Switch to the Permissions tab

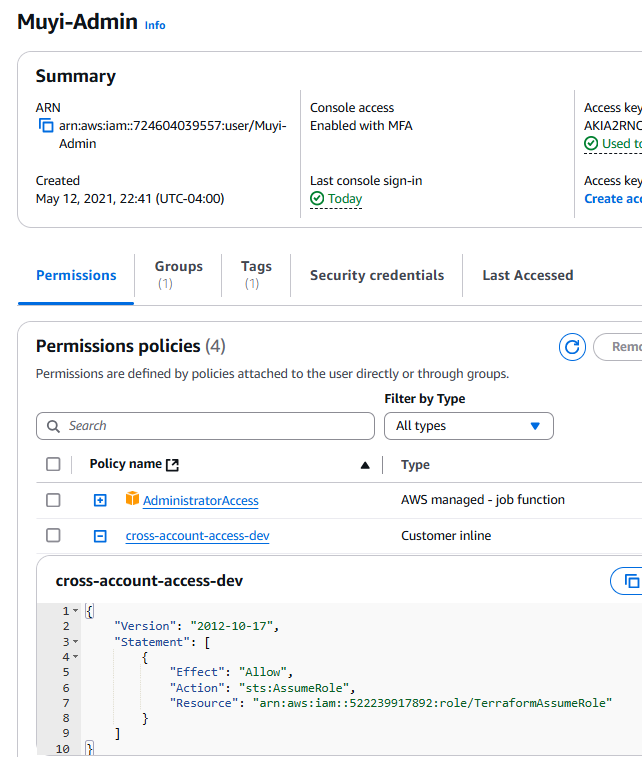coord(76,275)
